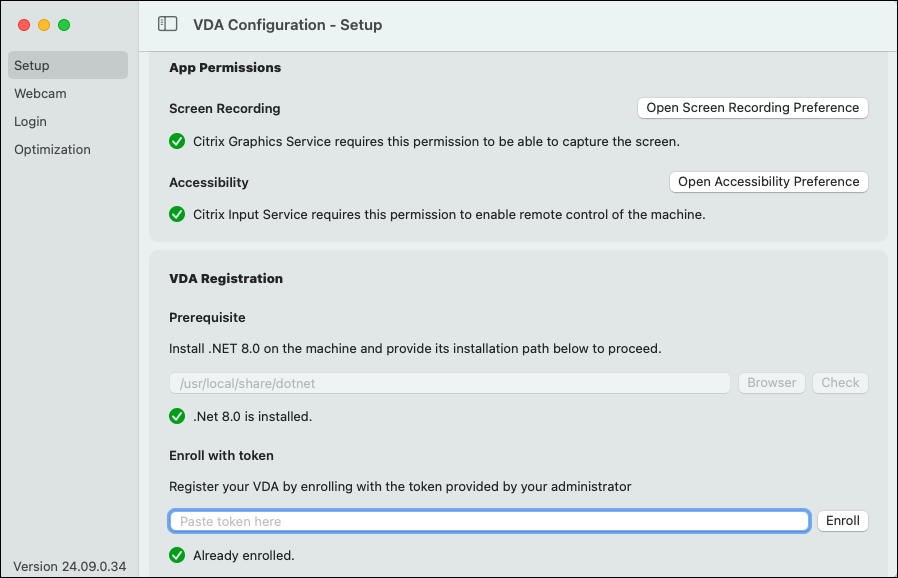
Task: Click the green full-screen window button
Action: [64, 24]
